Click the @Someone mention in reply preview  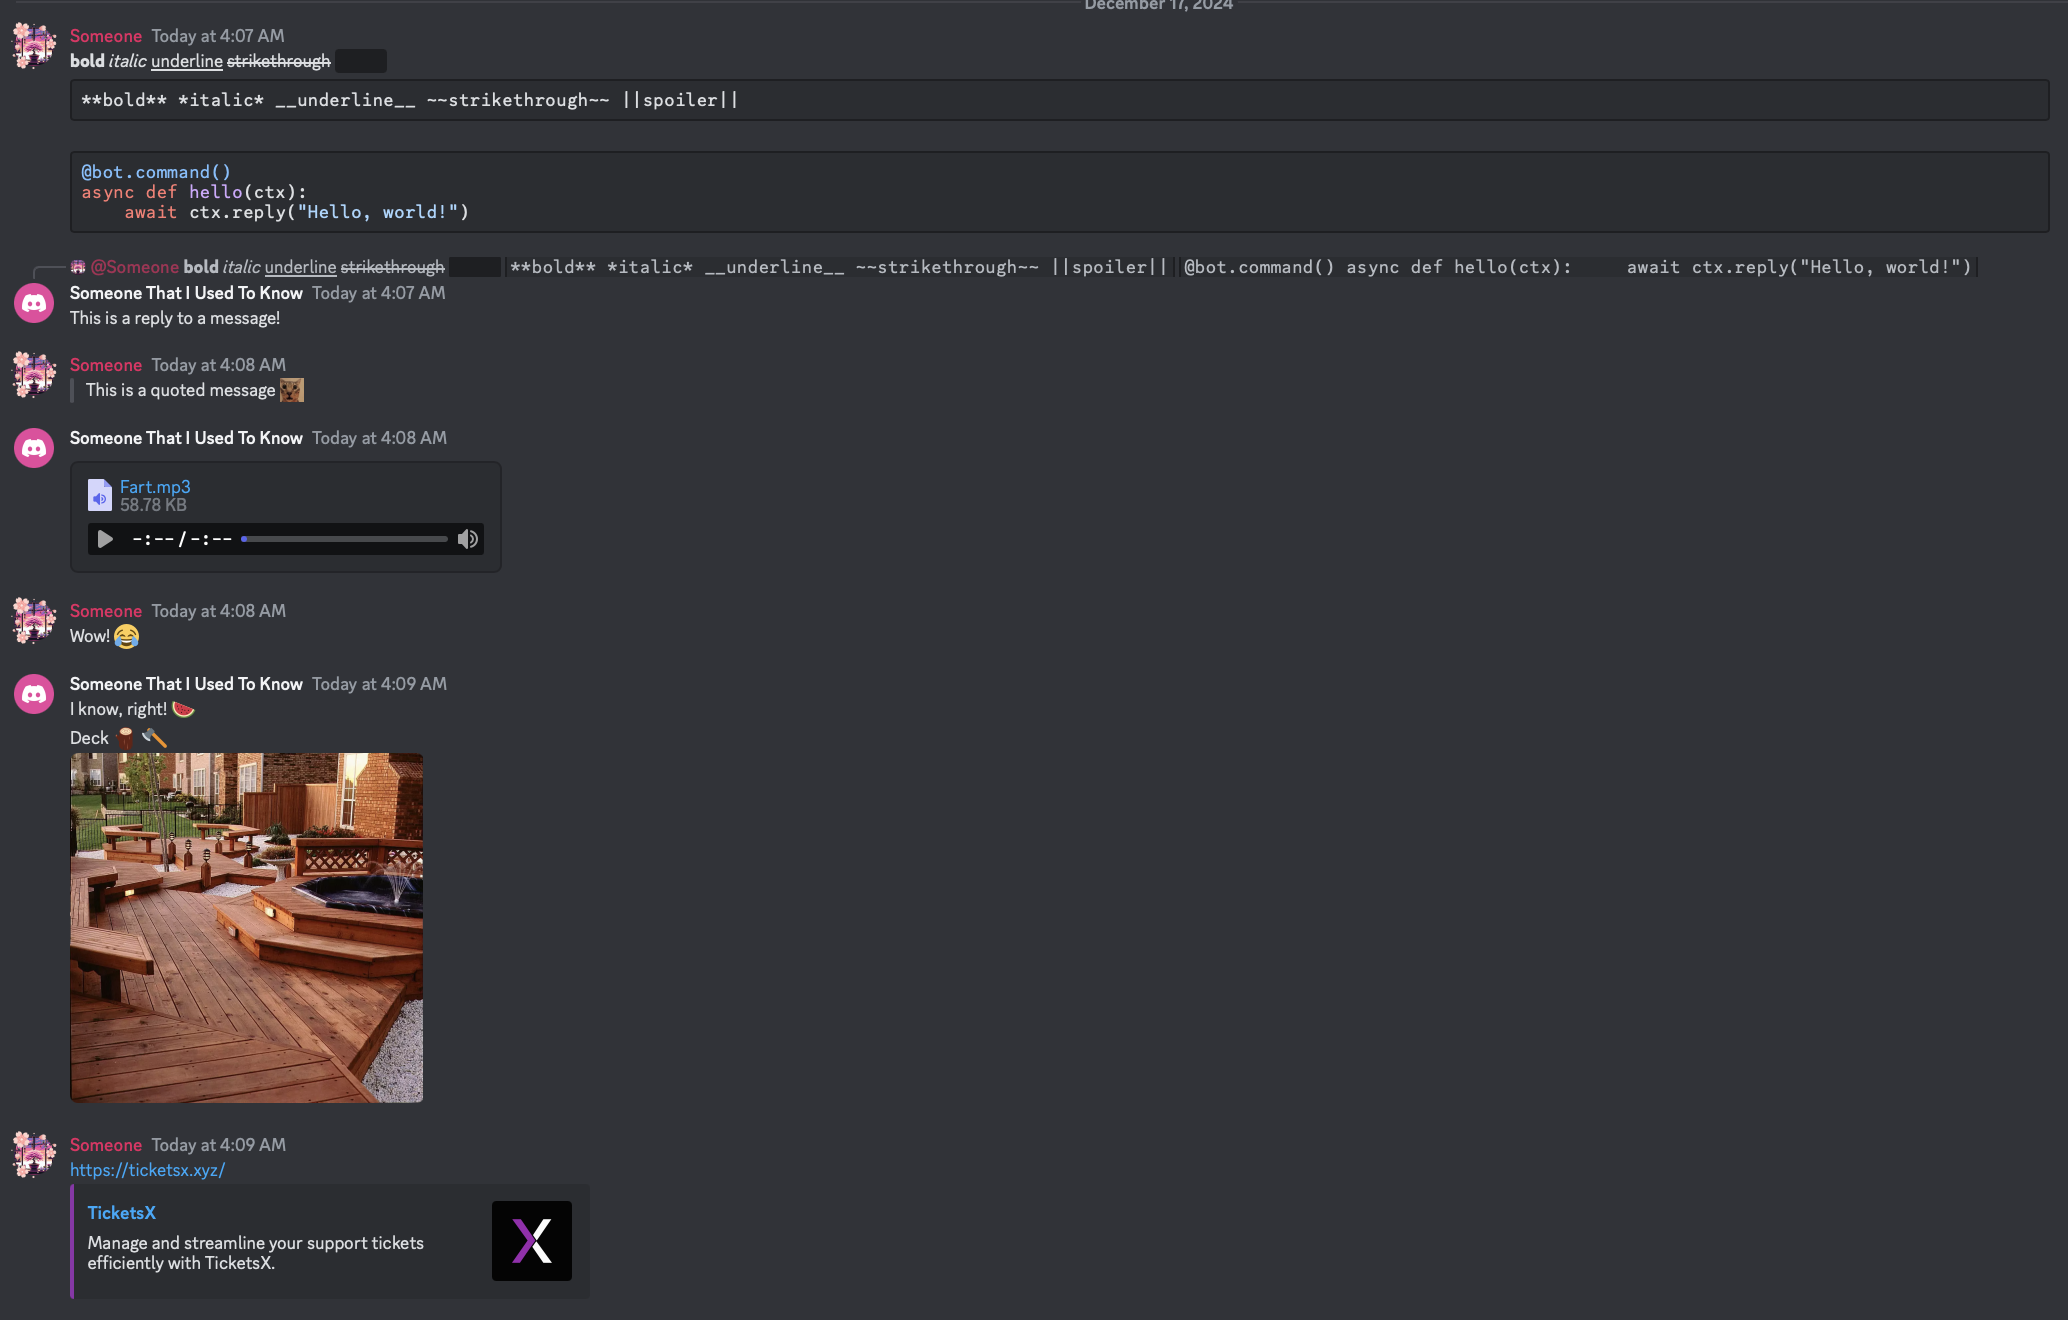pyautogui.click(x=134, y=267)
